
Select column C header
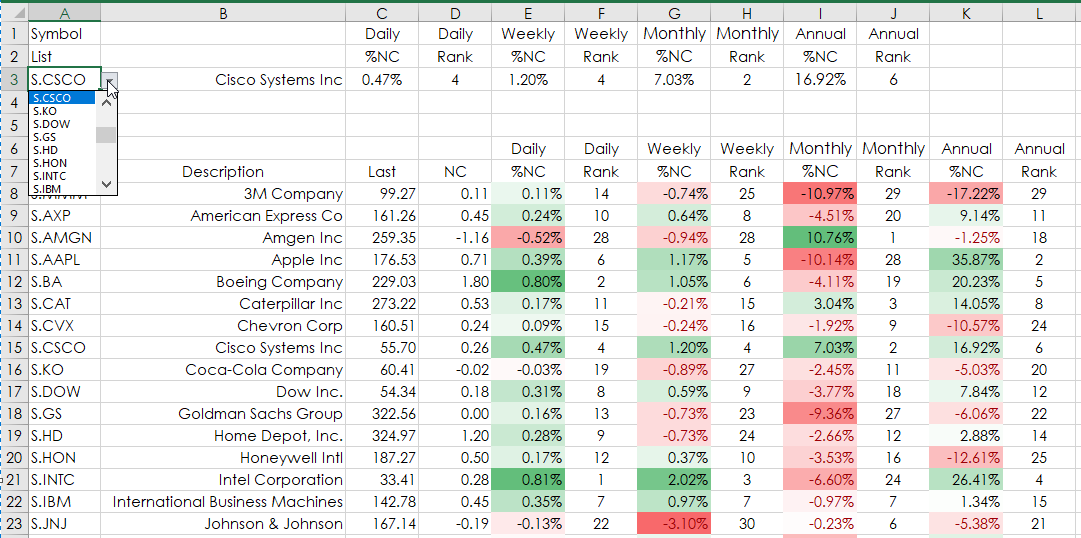tap(383, 12)
